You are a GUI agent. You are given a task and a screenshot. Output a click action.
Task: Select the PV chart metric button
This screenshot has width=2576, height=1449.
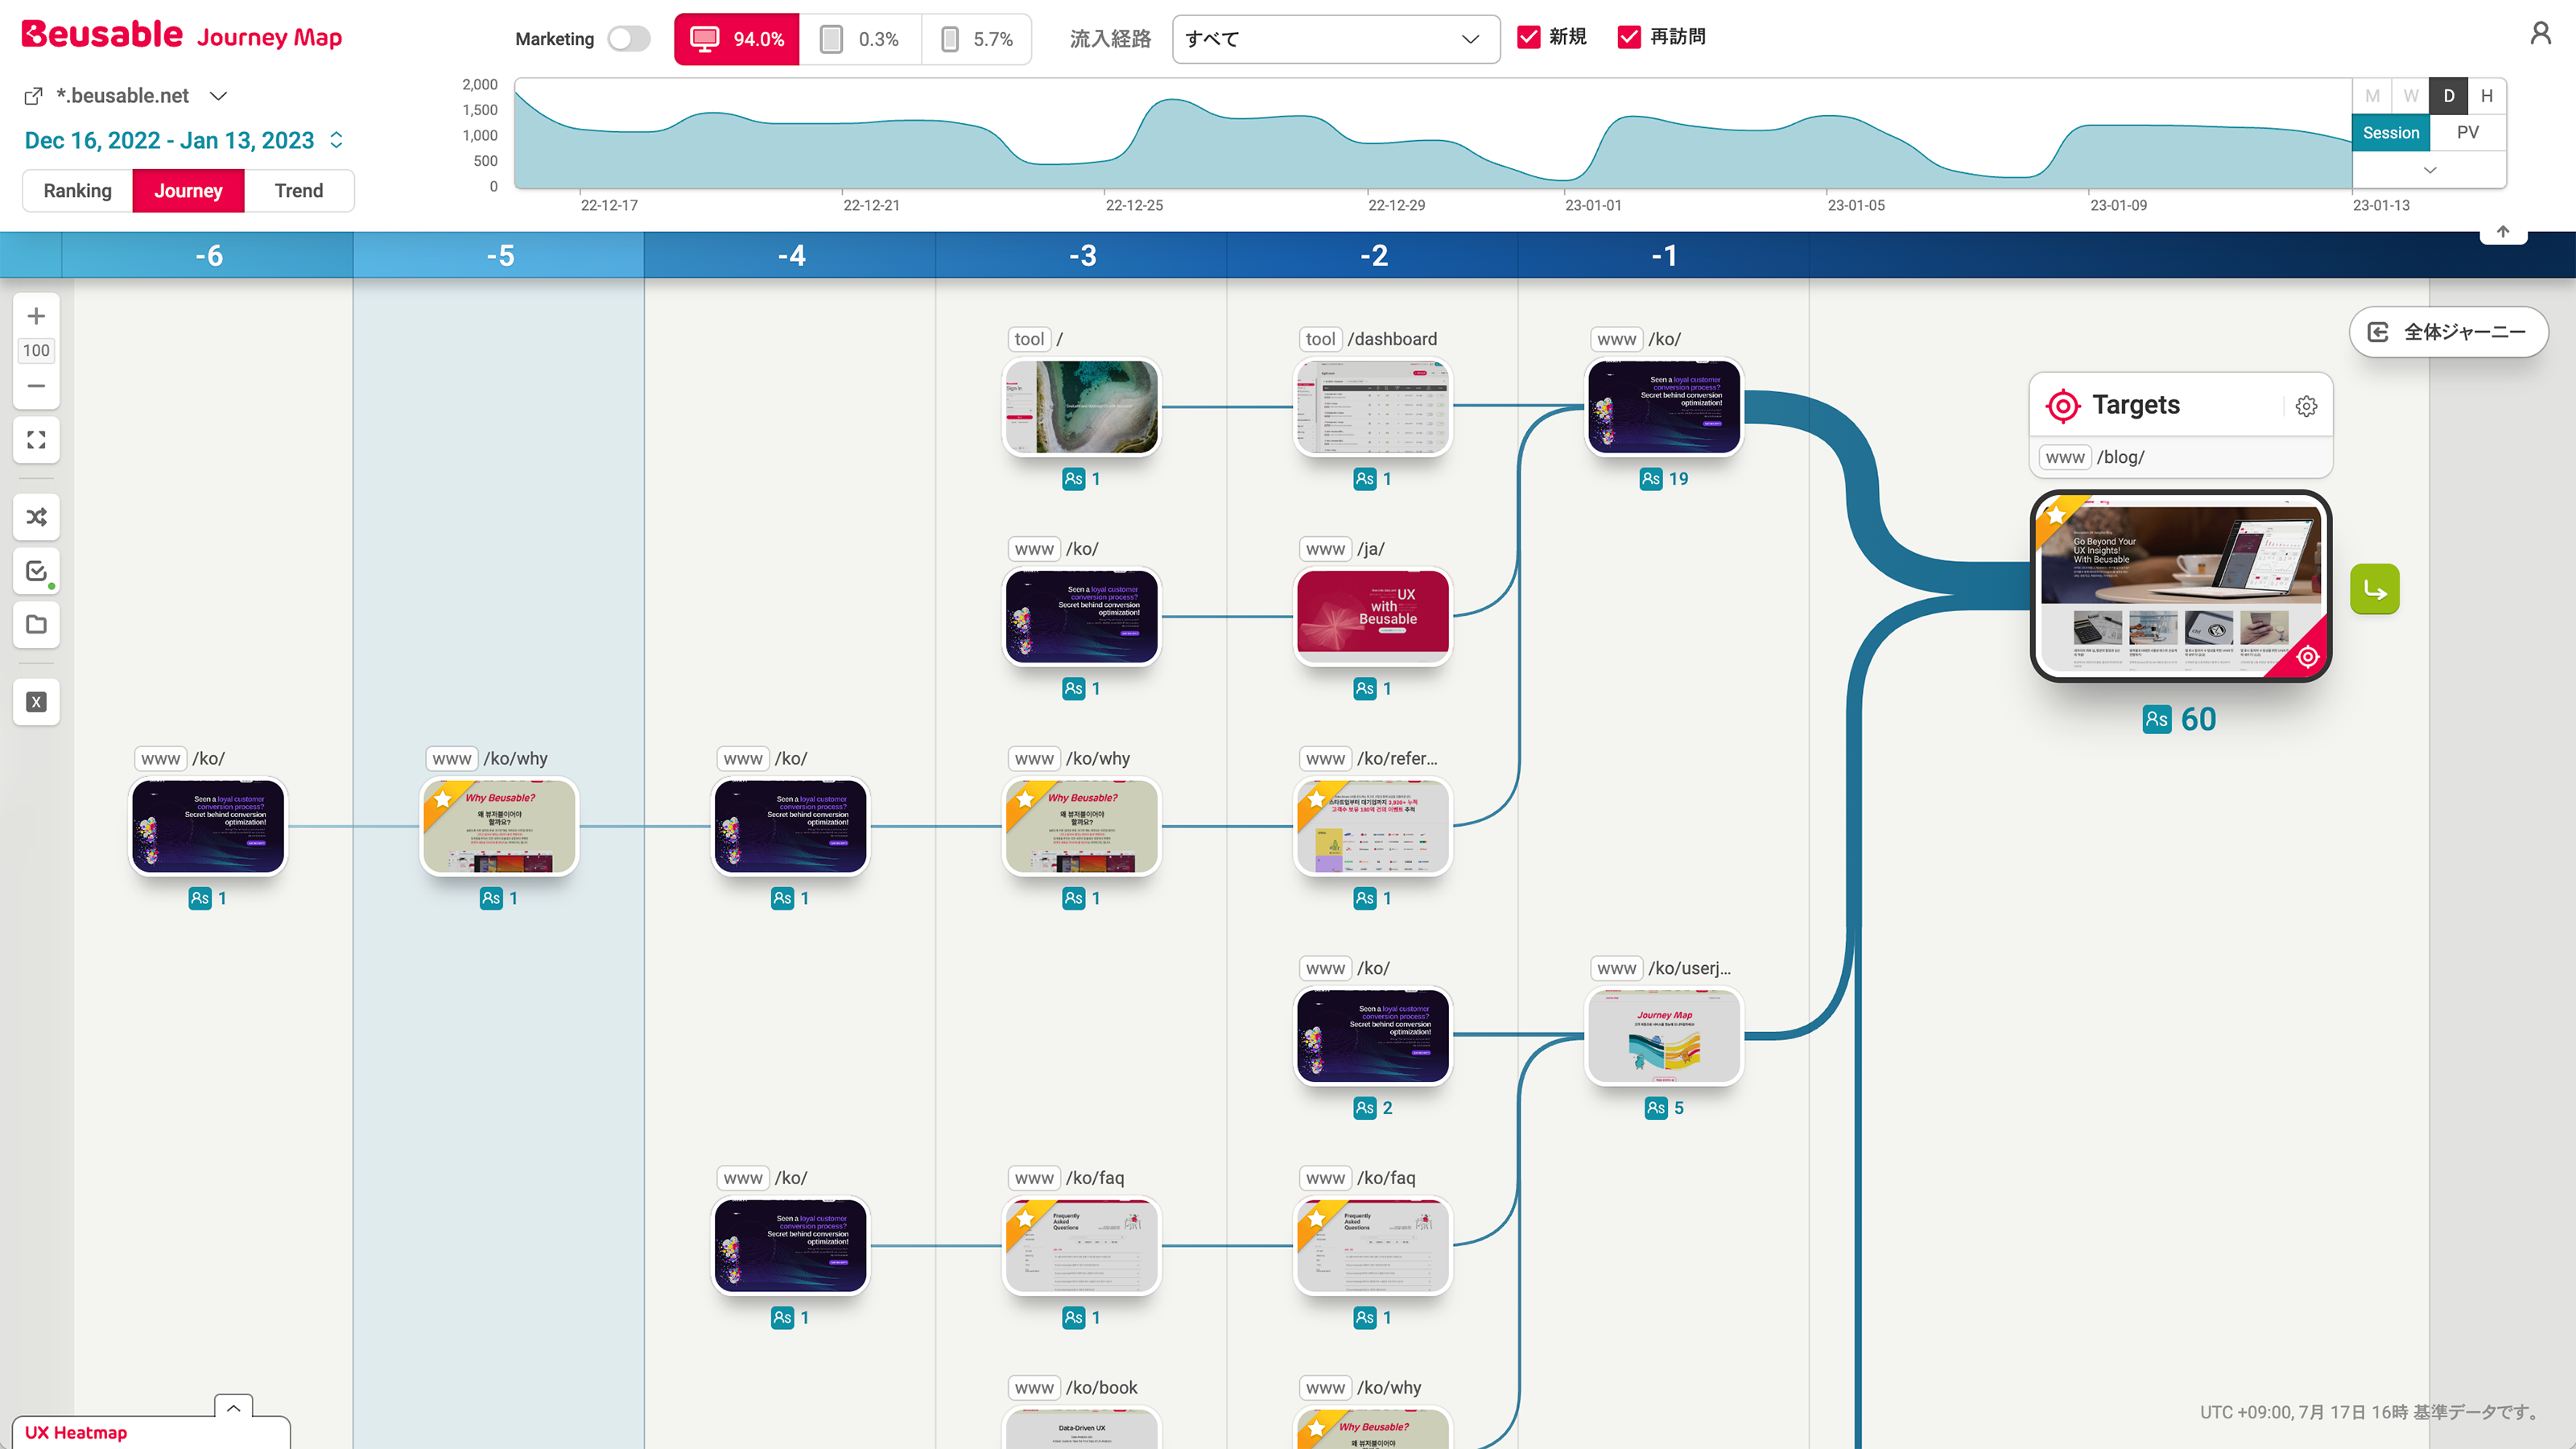pos(2467,133)
